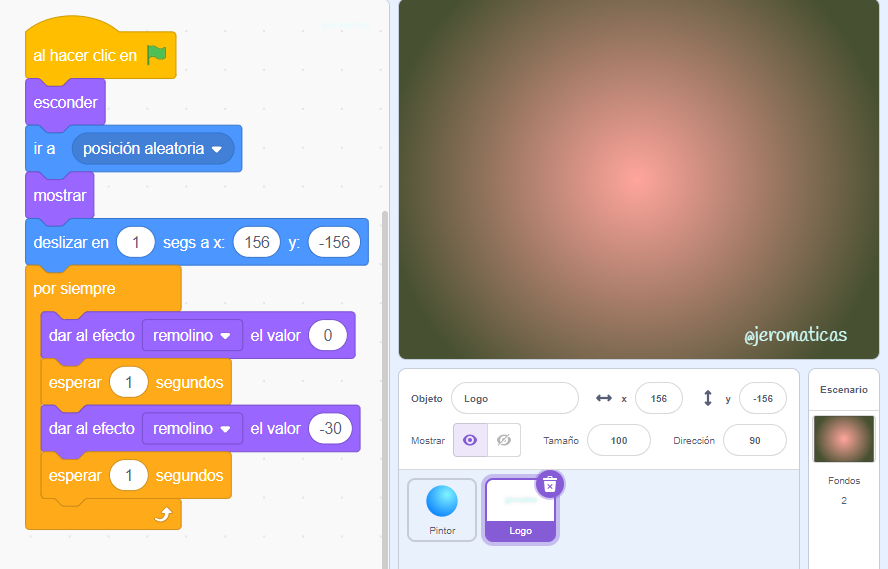Open the 'remolino' dropdown beside value -30
This screenshot has width=888, height=569.
(192, 429)
